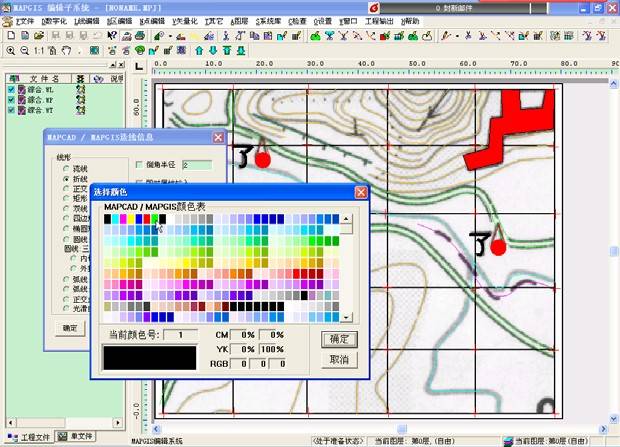Click the color table scroll down arrow
620x447 pixels.
click(x=346, y=317)
